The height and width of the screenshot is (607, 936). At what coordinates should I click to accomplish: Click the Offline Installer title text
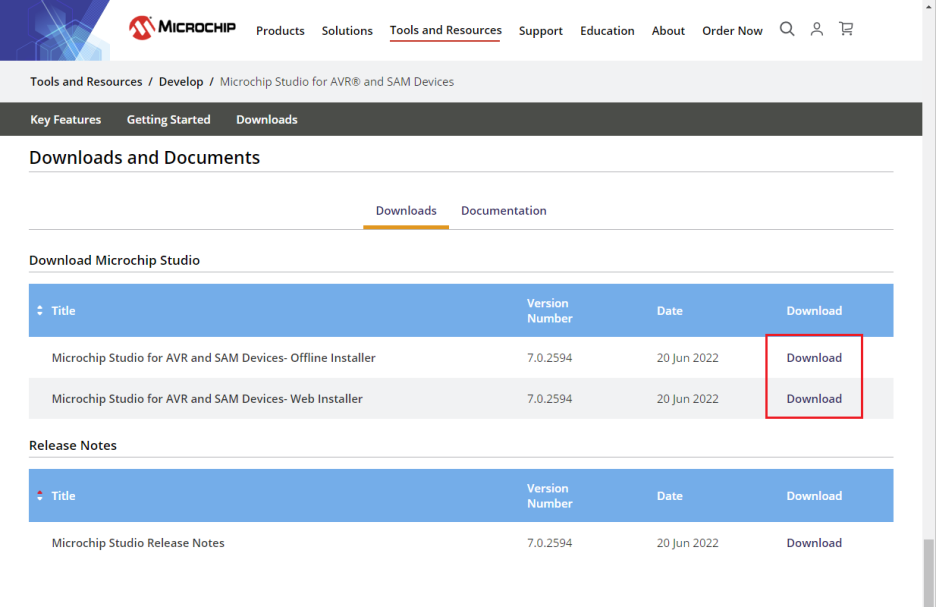coord(213,358)
